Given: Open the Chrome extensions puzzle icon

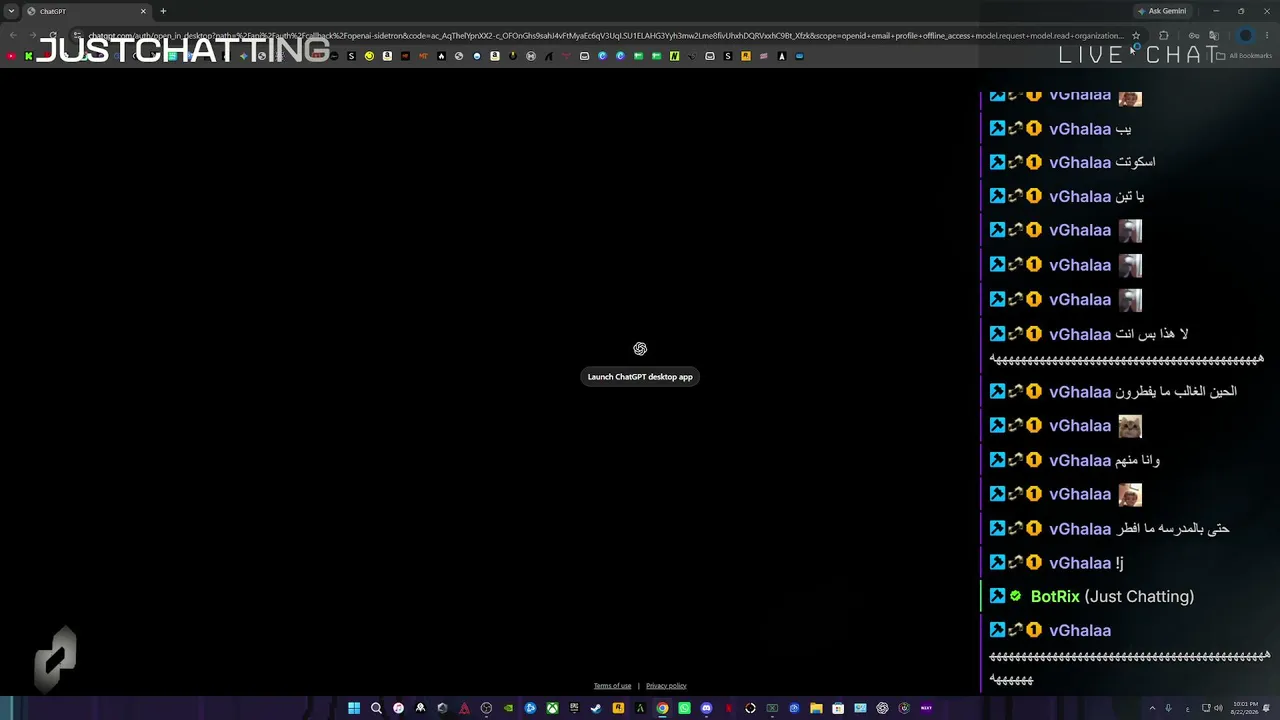Looking at the screenshot, I should [1164, 36].
